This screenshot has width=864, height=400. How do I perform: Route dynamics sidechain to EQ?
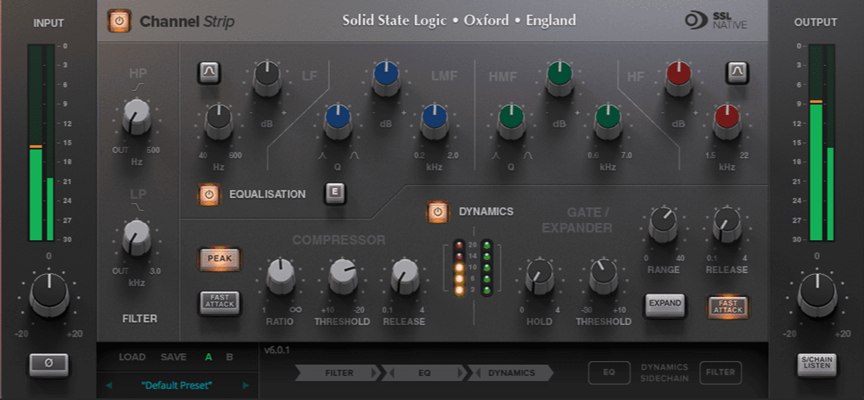tap(609, 372)
